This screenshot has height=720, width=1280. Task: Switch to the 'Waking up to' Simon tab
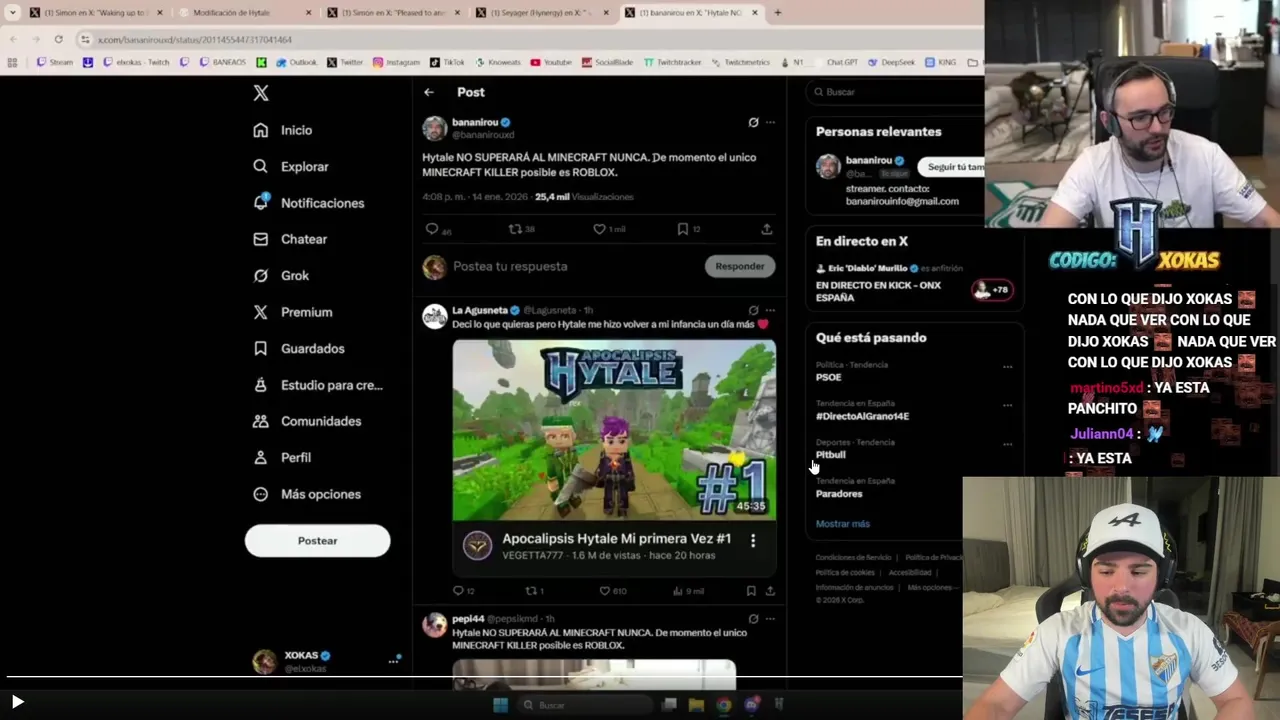[x=95, y=13]
